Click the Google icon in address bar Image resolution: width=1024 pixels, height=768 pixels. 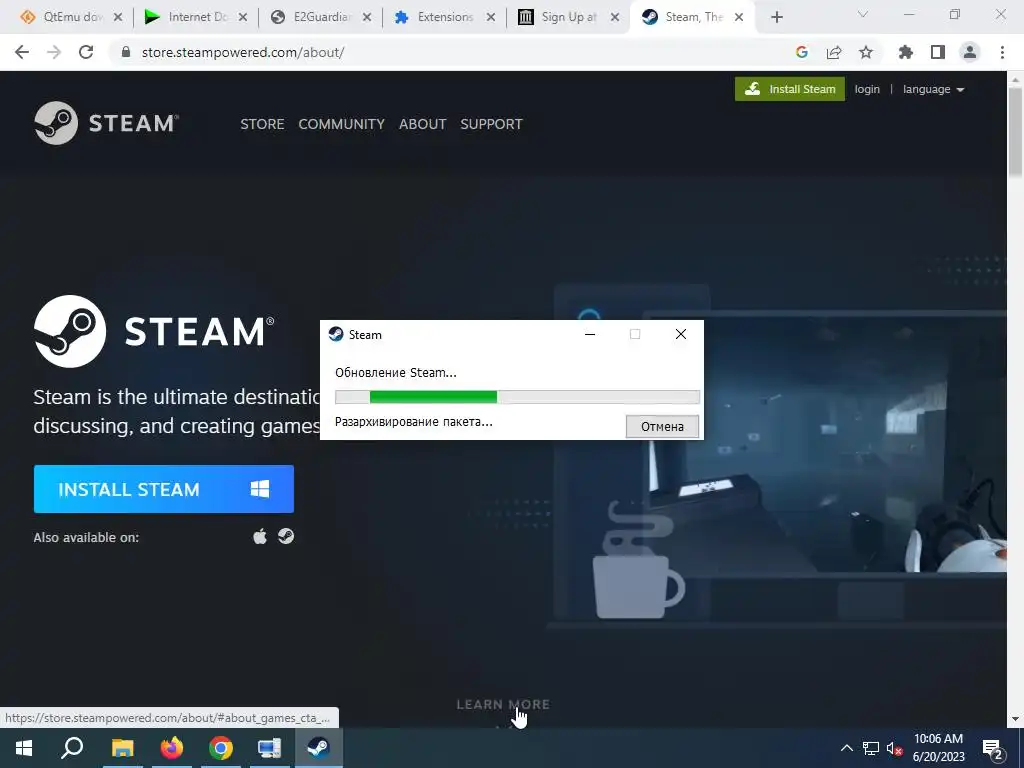point(802,52)
